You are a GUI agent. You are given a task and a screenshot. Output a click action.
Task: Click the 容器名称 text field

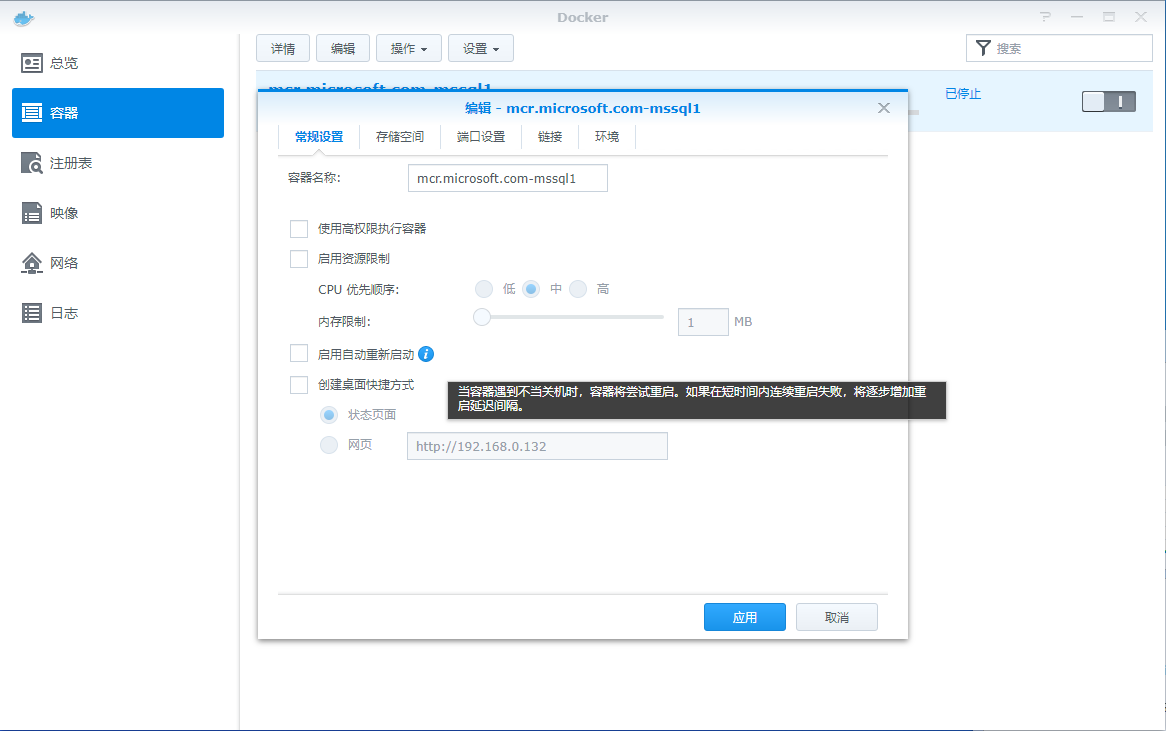click(x=507, y=178)
